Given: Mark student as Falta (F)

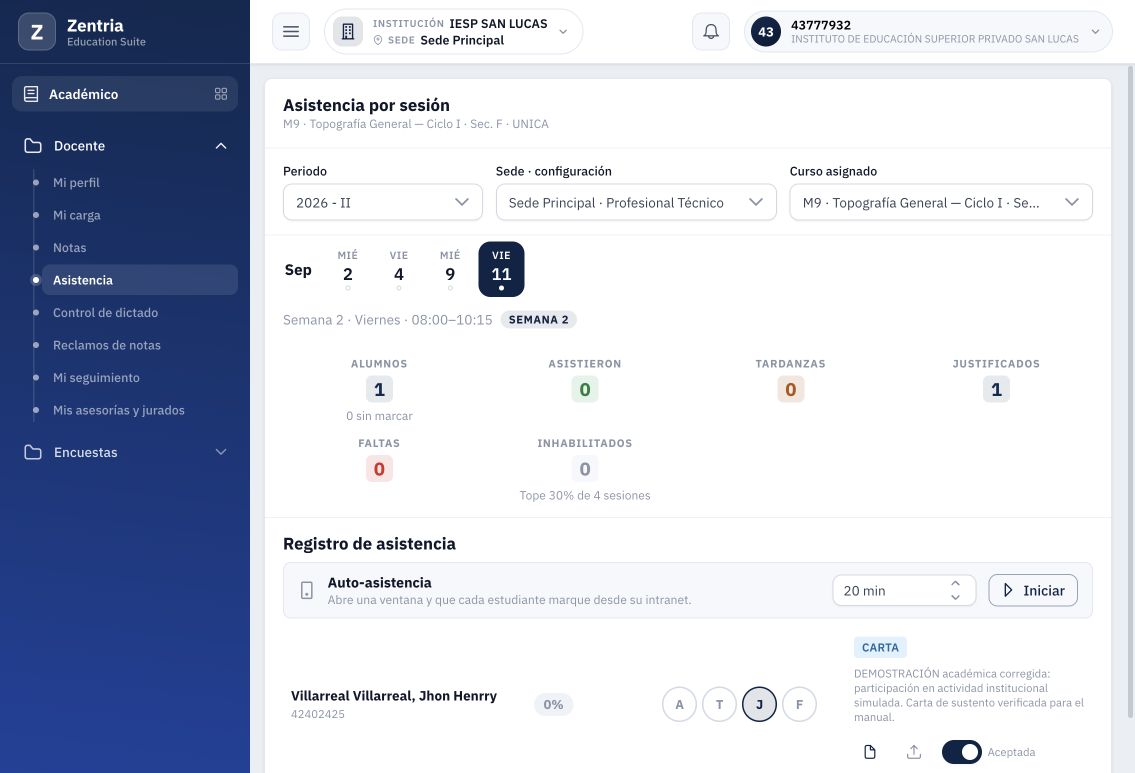Looking at the screenshot, I should (x=799, y=704).
